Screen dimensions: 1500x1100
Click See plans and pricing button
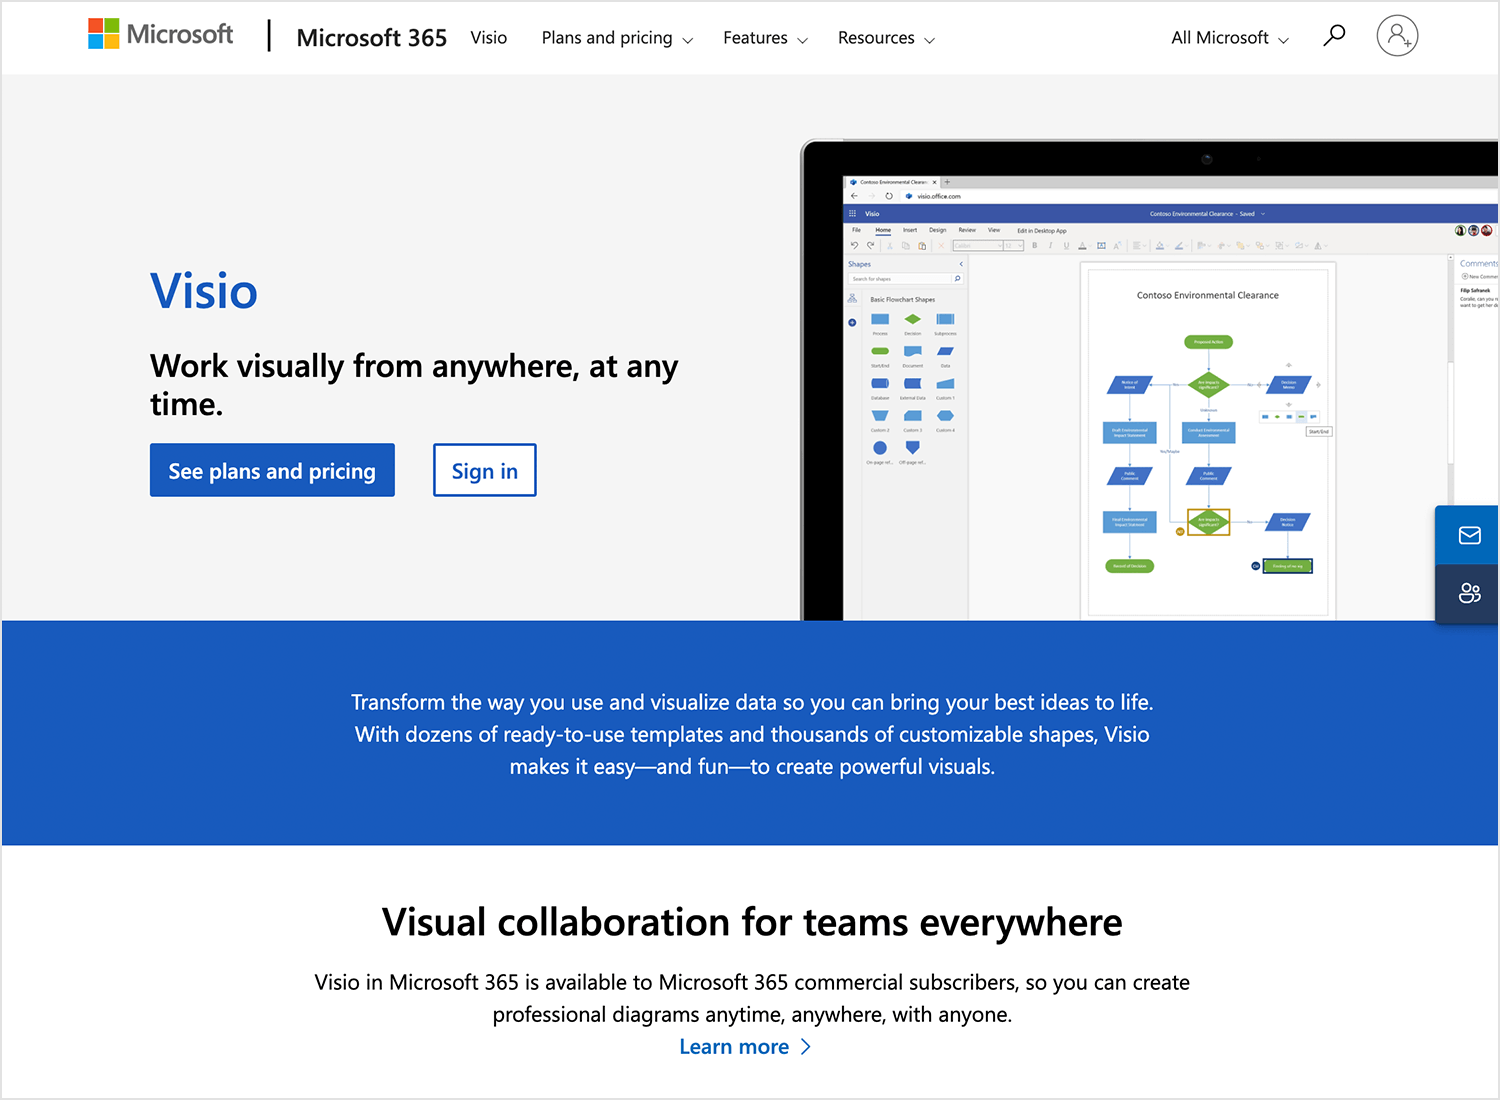click(x=272, y=470)
